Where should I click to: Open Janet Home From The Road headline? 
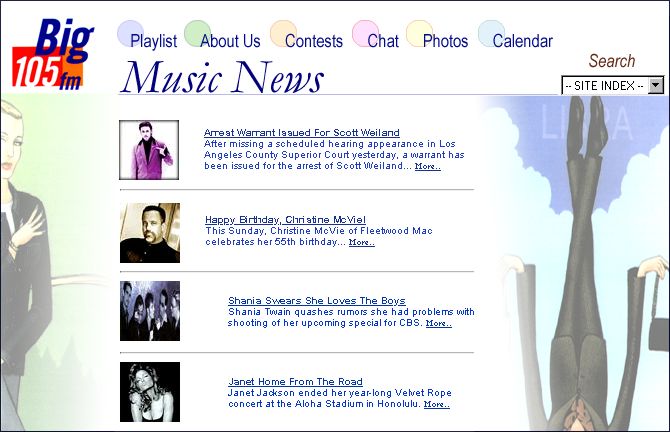tap(295, 382)
